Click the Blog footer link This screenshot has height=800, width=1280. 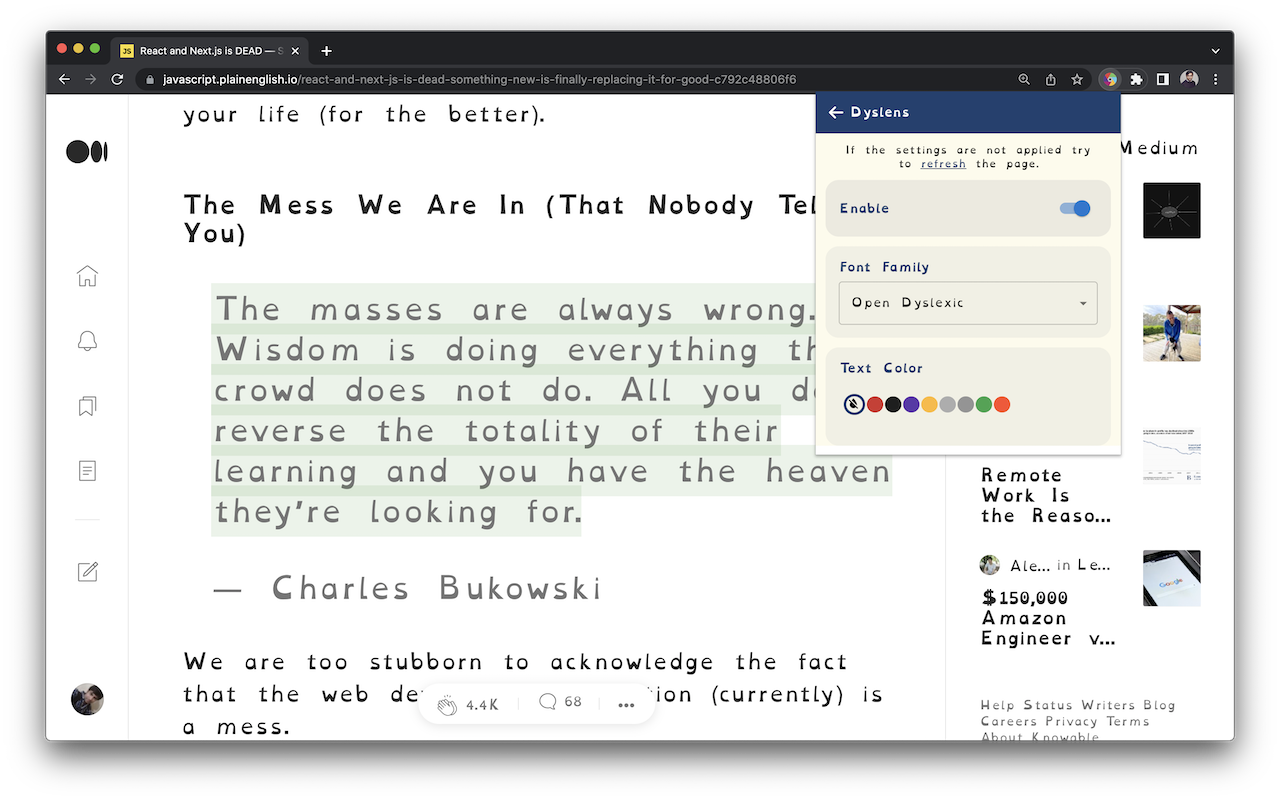pyautogui.click(x=1160, y=705)
